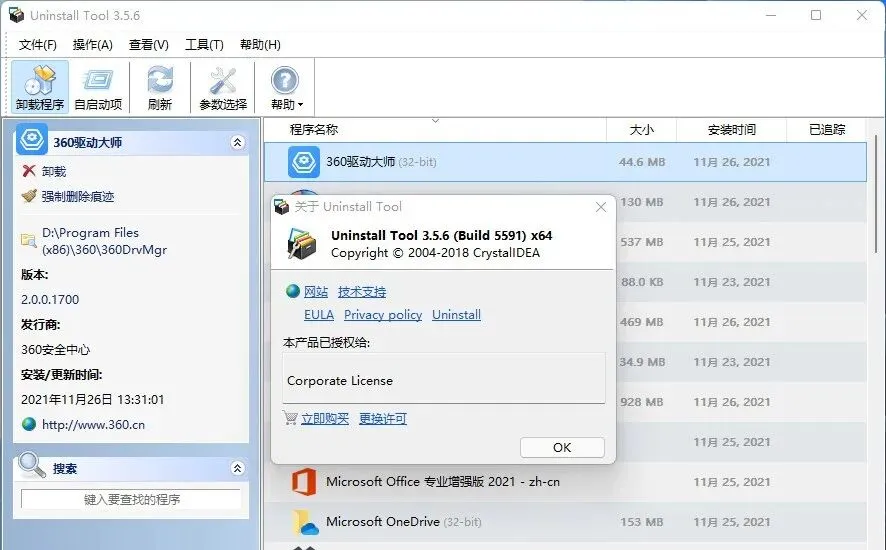Sort by 安装时间 column header
This screenshot has width=886, height=550.
click(x=731, y=129)
